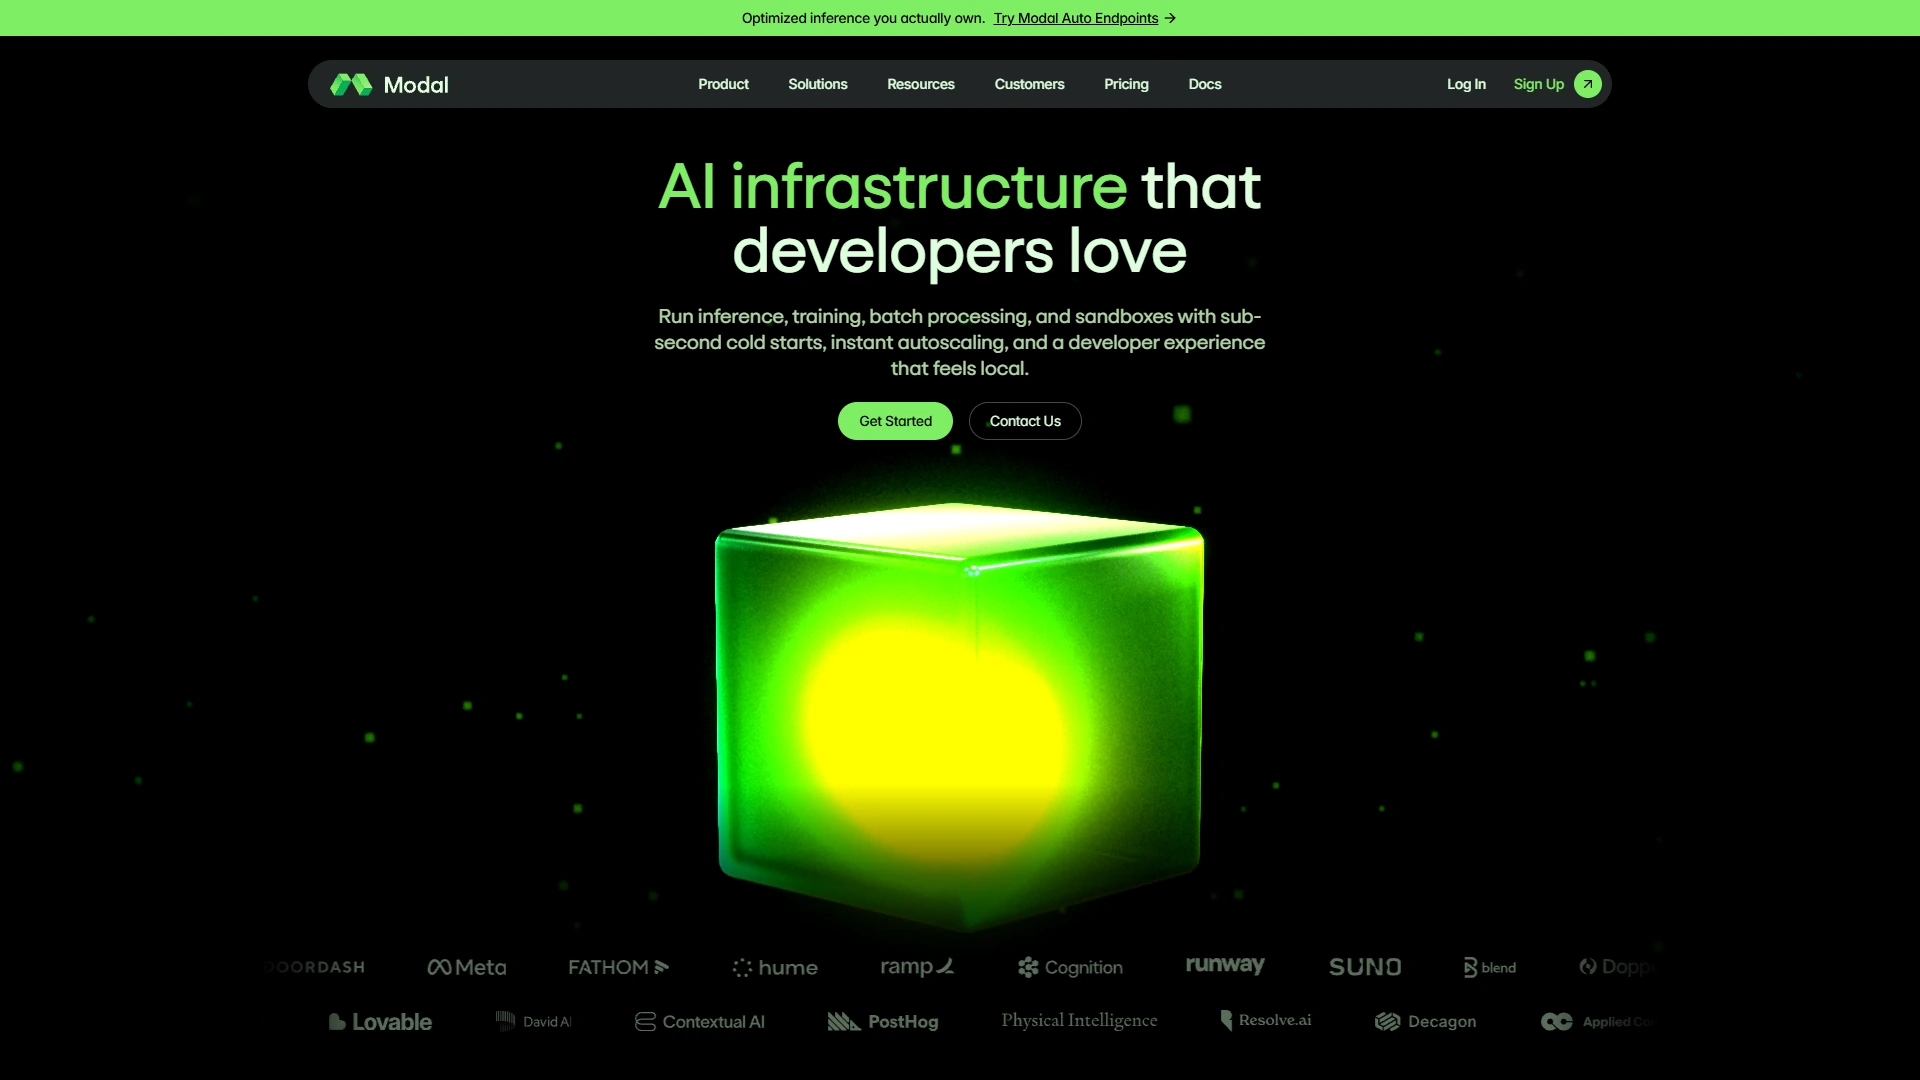This screenshot has width=1920, height=1080.
Task: Click the Physical Intelligence logo
Action: click(1079, 1021)
